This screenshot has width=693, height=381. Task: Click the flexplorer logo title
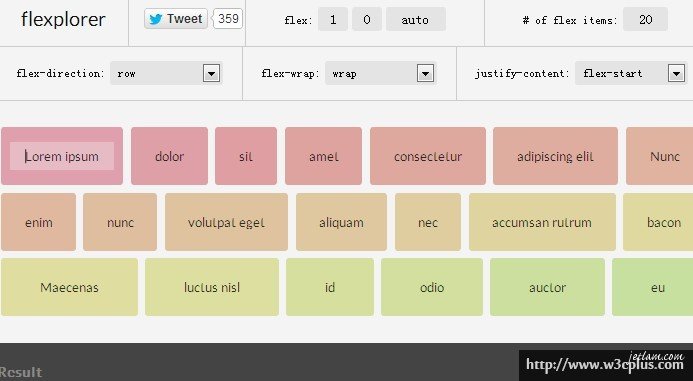pos(63,19)
